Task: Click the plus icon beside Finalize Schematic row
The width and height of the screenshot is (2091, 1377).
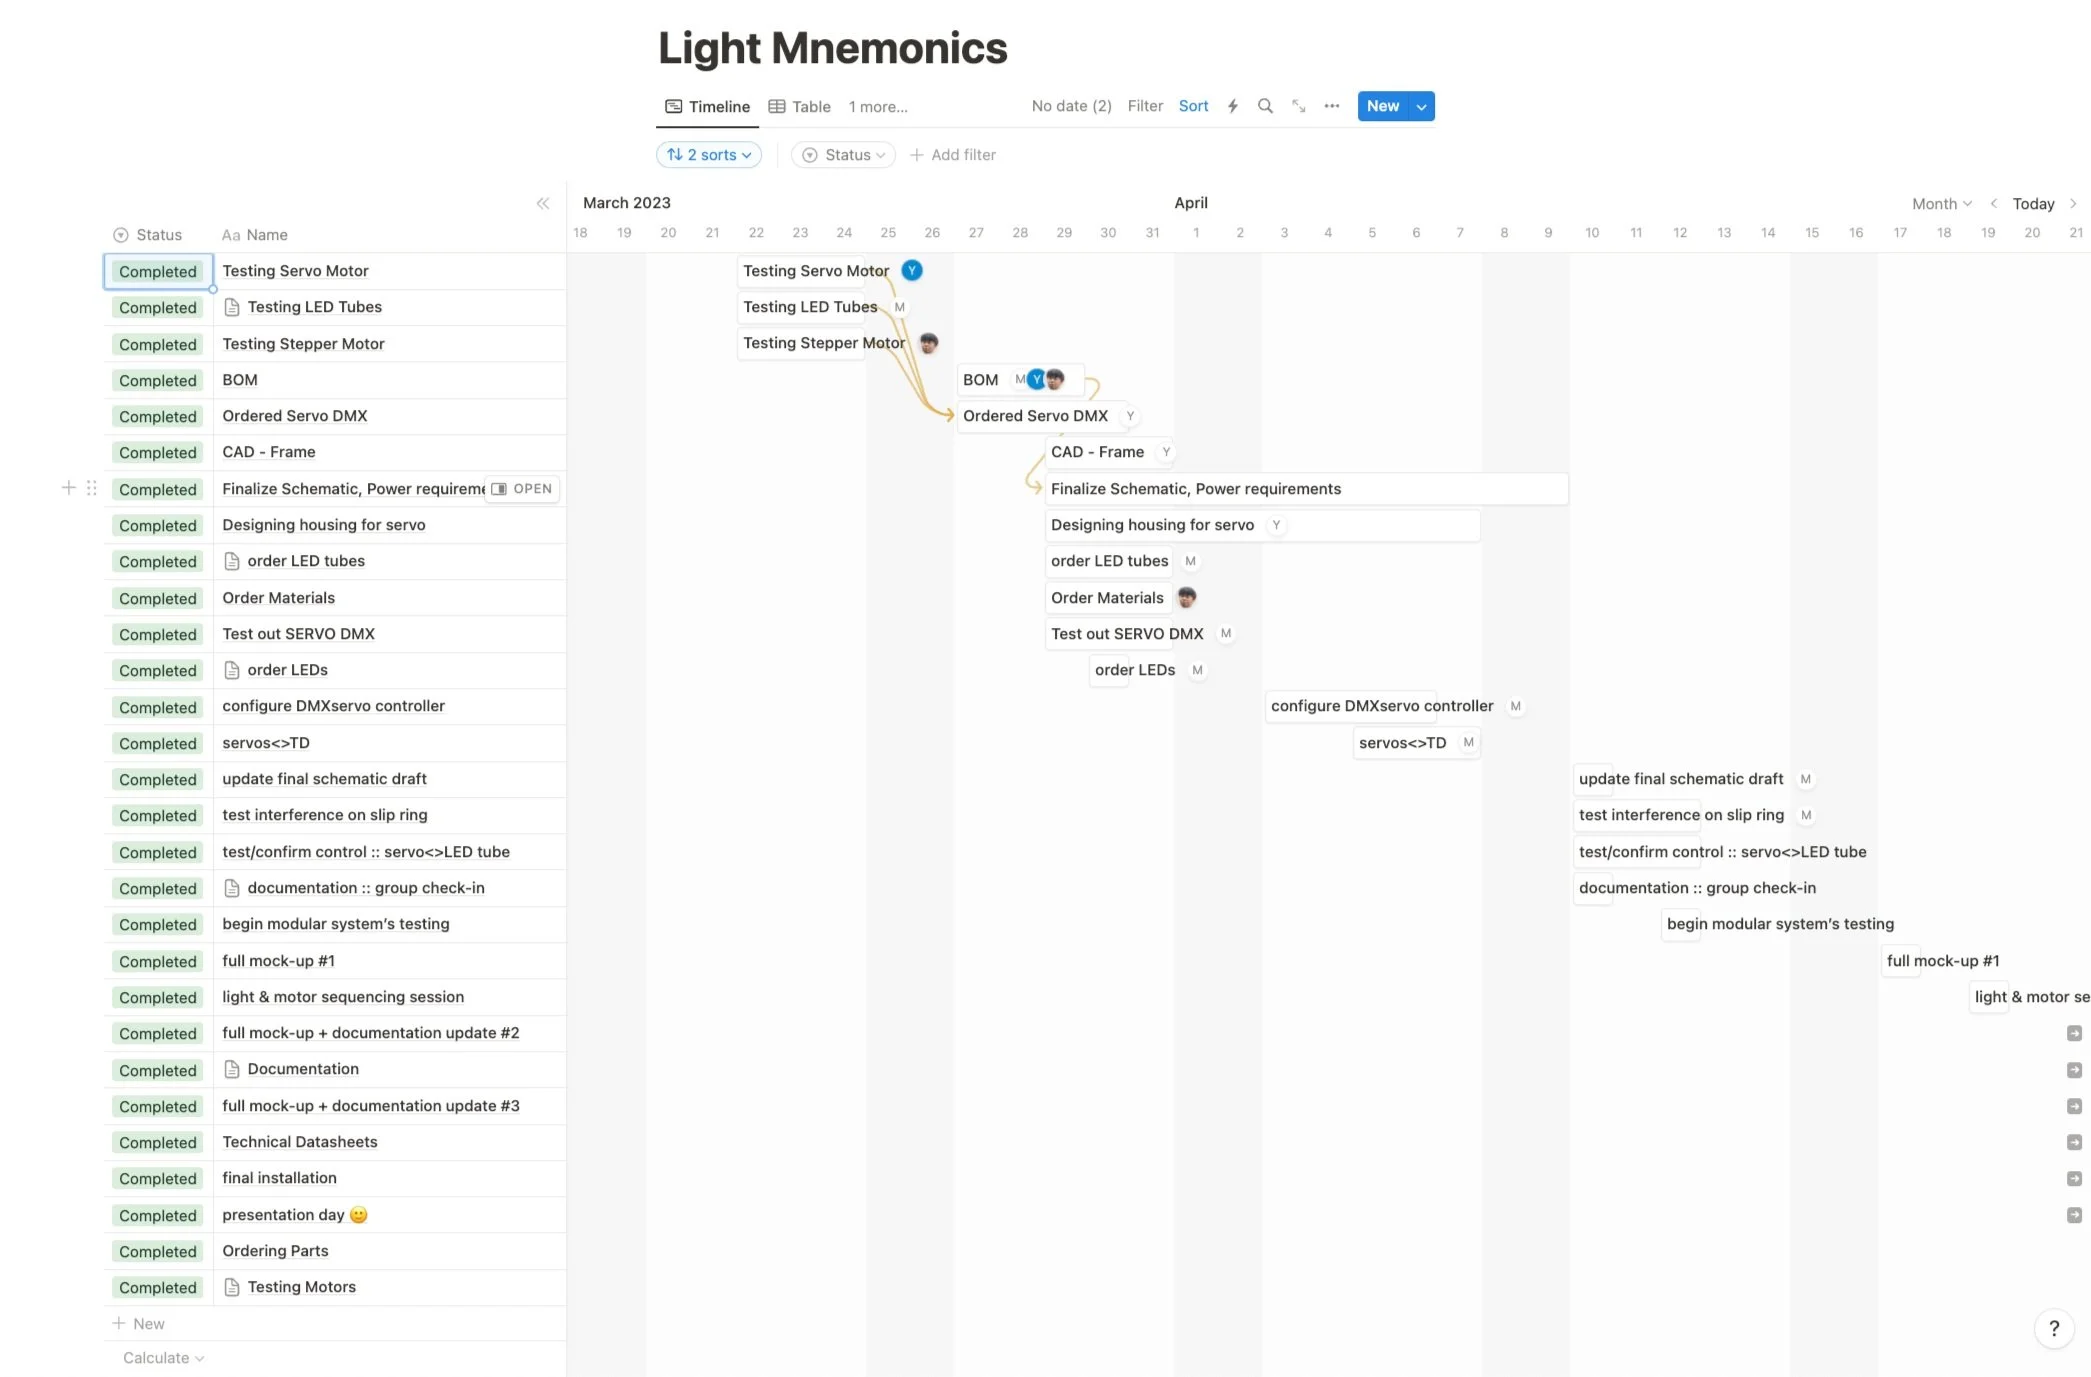Action: [68, 488]
